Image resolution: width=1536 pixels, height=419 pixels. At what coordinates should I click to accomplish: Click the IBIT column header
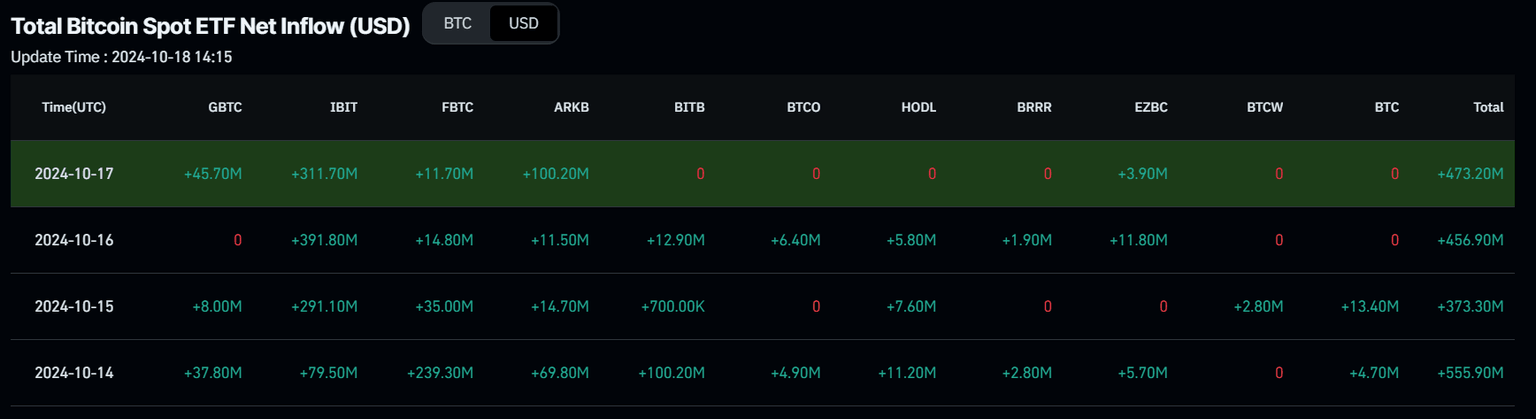click(x=343, y=107)
